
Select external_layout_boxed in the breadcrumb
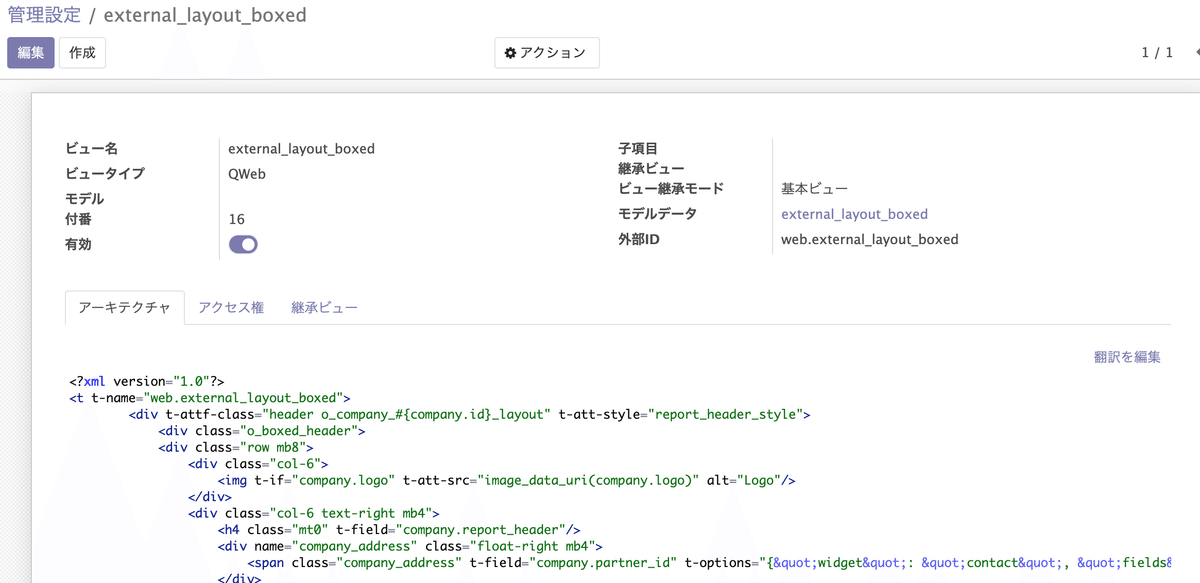click(x=204, y=16)
